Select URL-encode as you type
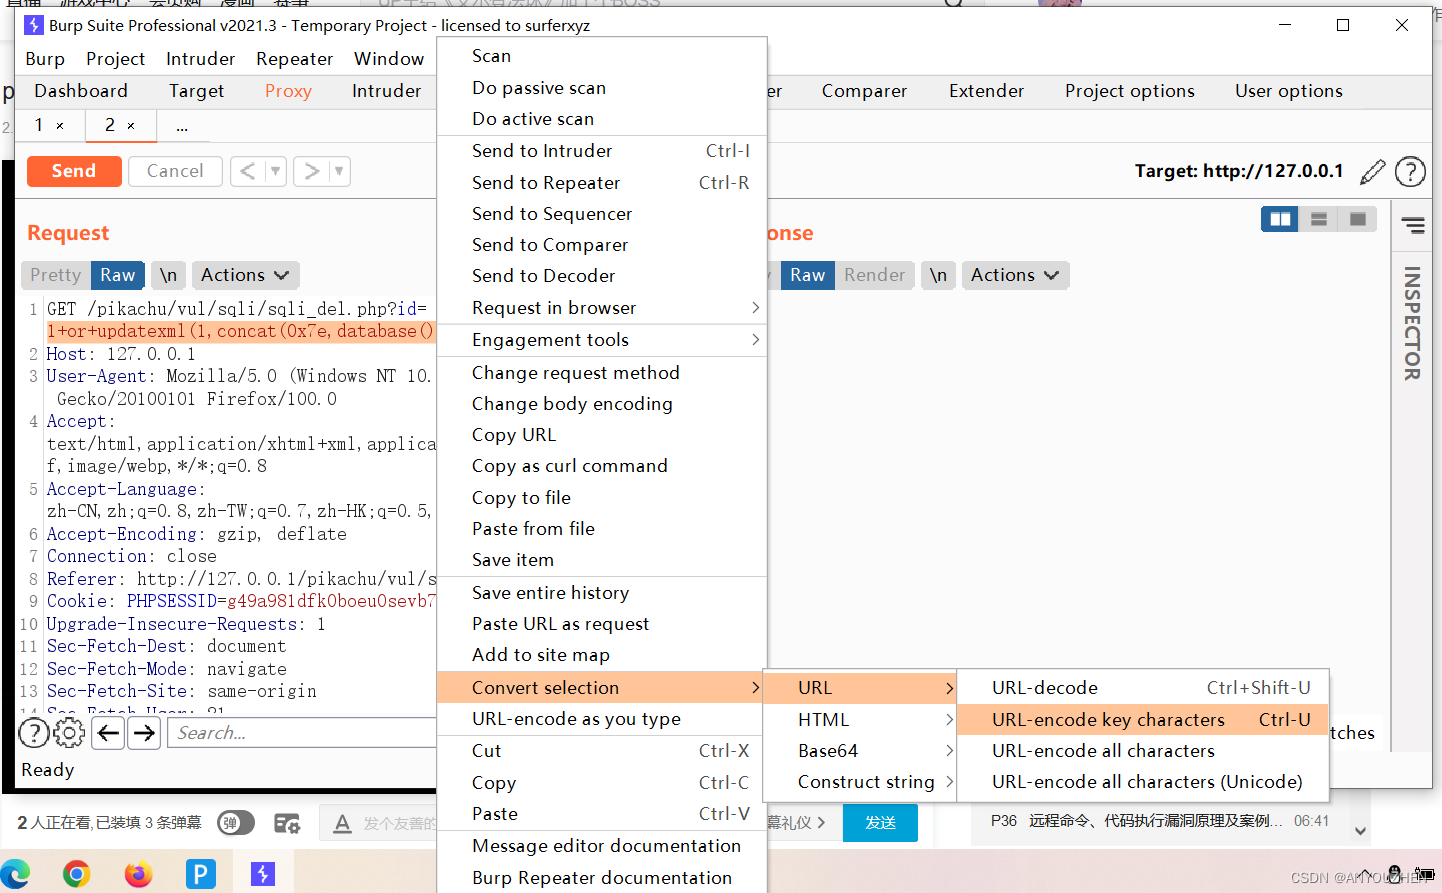Screen dimensions: 1442x893 tap(602, 719)
